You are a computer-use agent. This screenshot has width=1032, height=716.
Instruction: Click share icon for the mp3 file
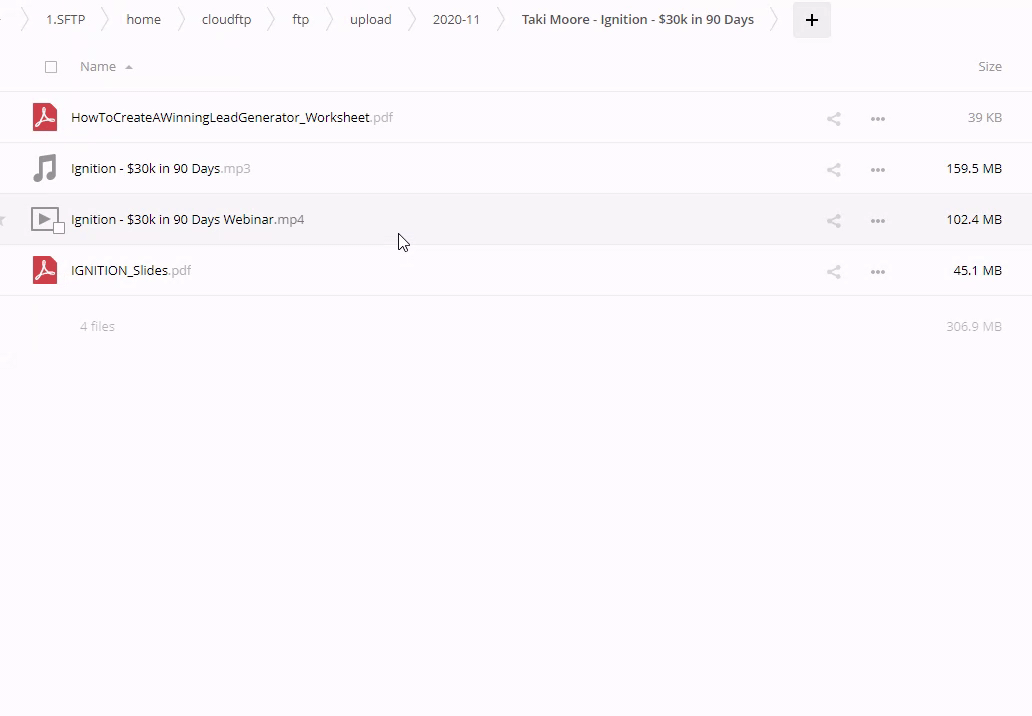coord(833,169)
